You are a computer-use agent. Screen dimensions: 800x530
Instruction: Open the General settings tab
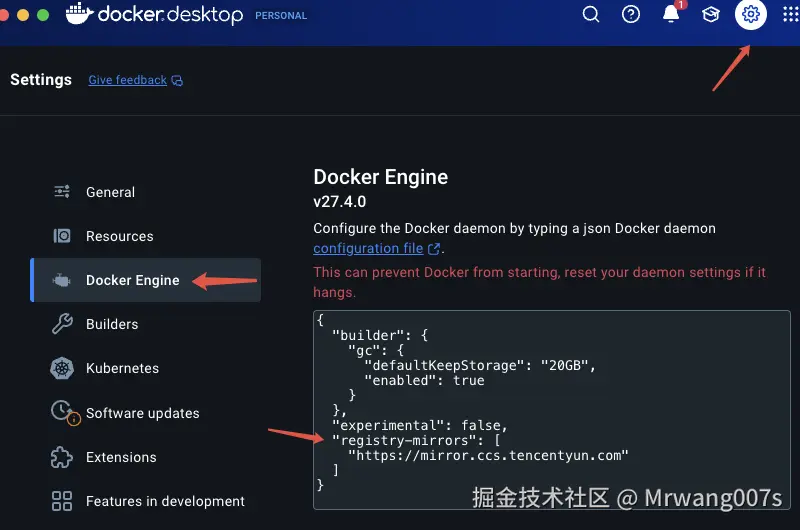[145, 192]
